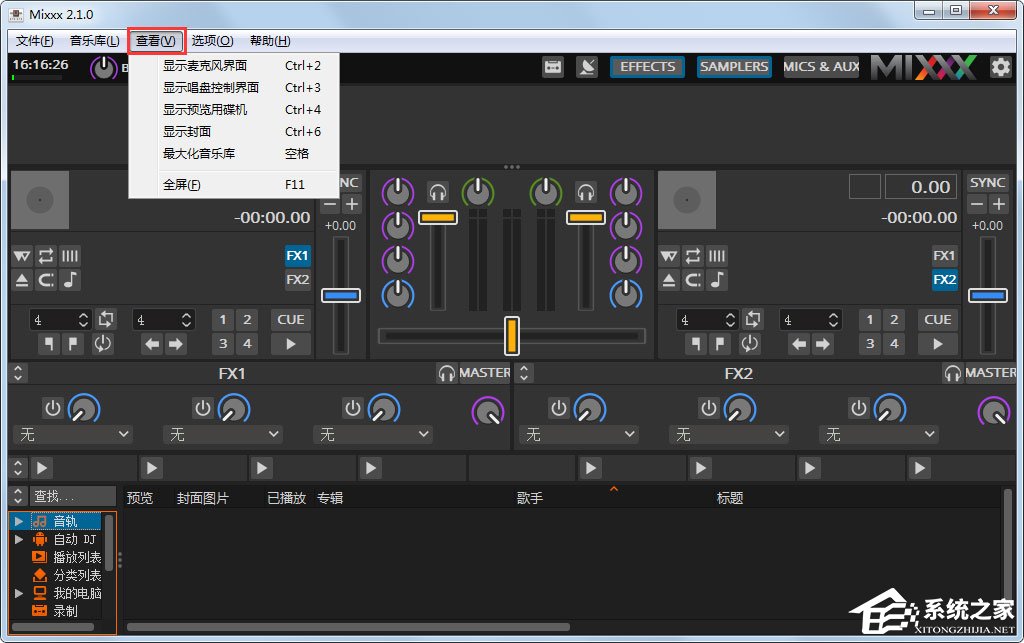Click hotcue button 1 on the left deck
The height and width of the screenshot is (643, 1024).
(x=222, y=319)
